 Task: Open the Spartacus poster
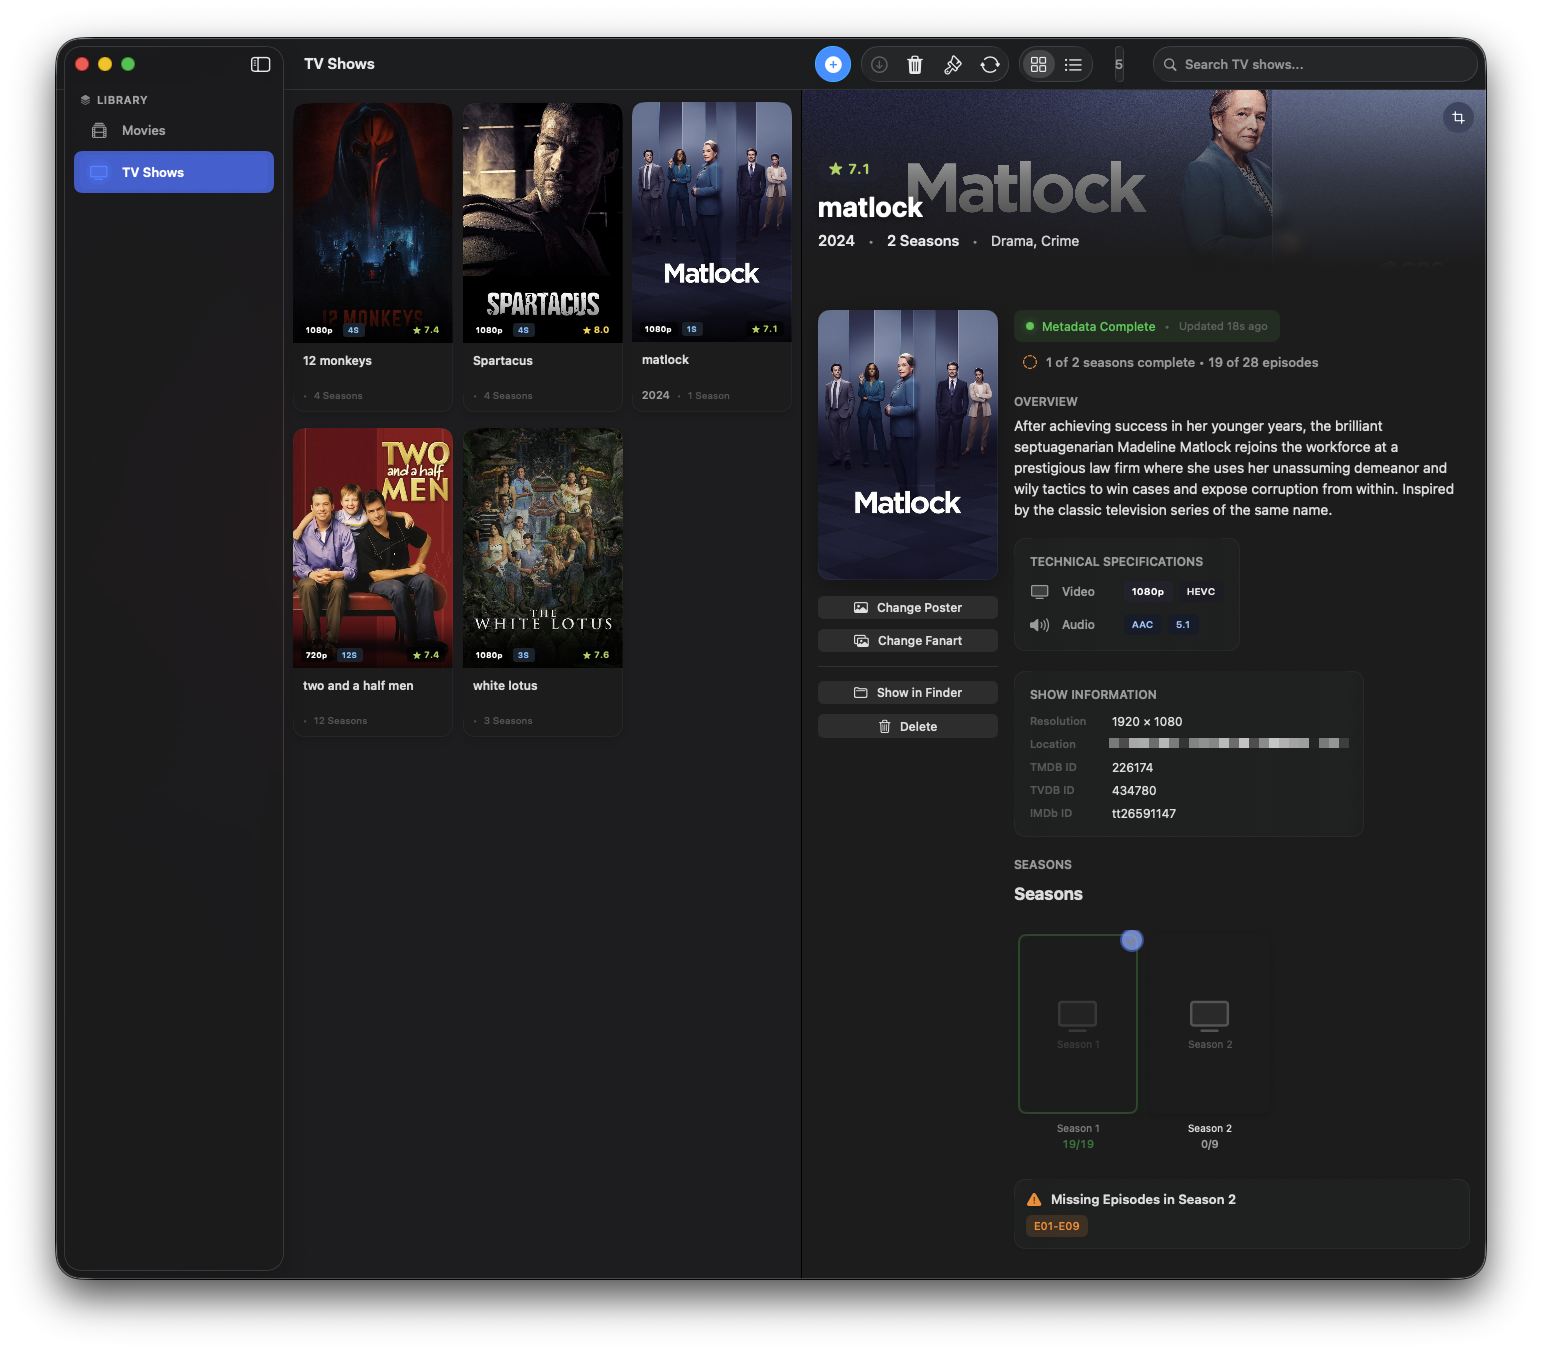click(x=542, y=222)
